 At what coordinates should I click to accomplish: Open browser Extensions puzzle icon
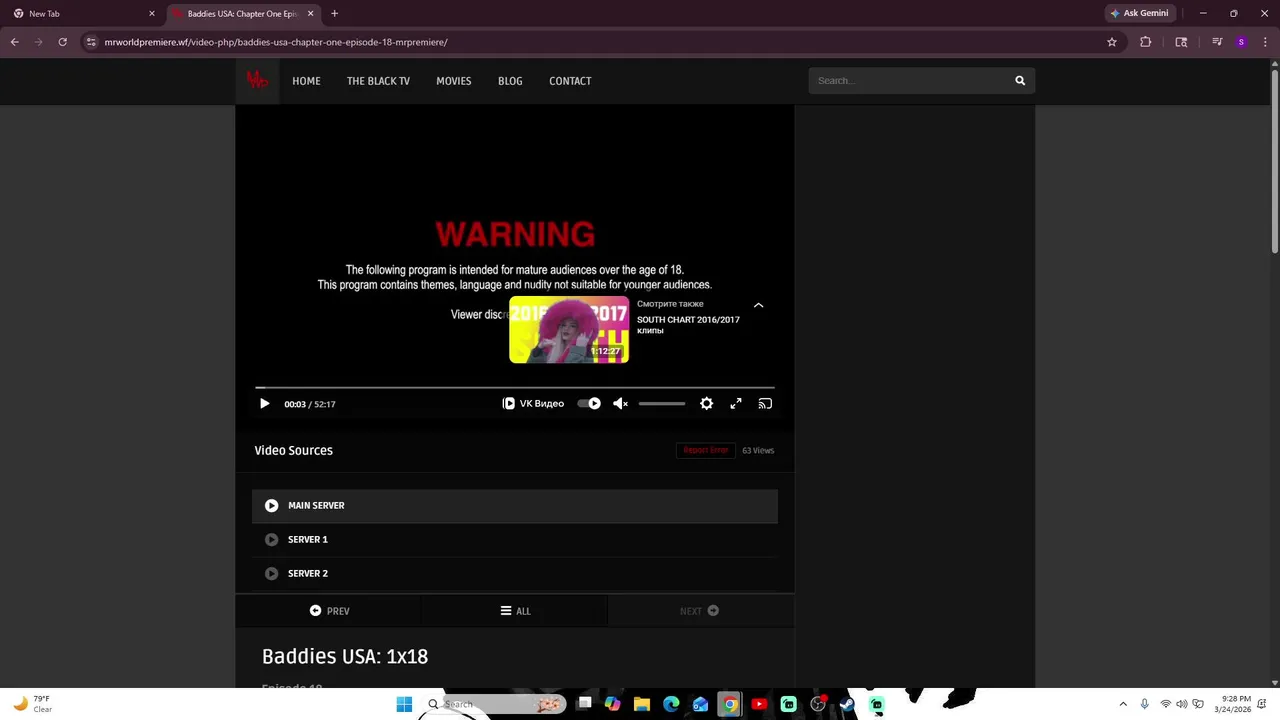tap(1146, 42)
